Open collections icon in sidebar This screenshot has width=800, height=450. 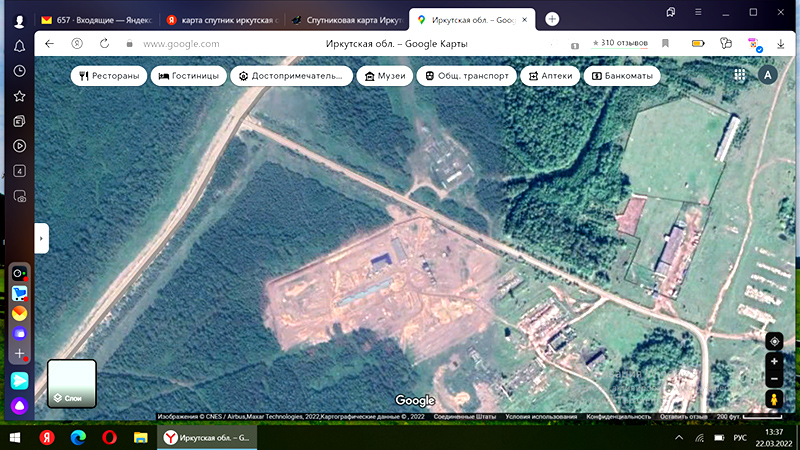click(19, 121)
